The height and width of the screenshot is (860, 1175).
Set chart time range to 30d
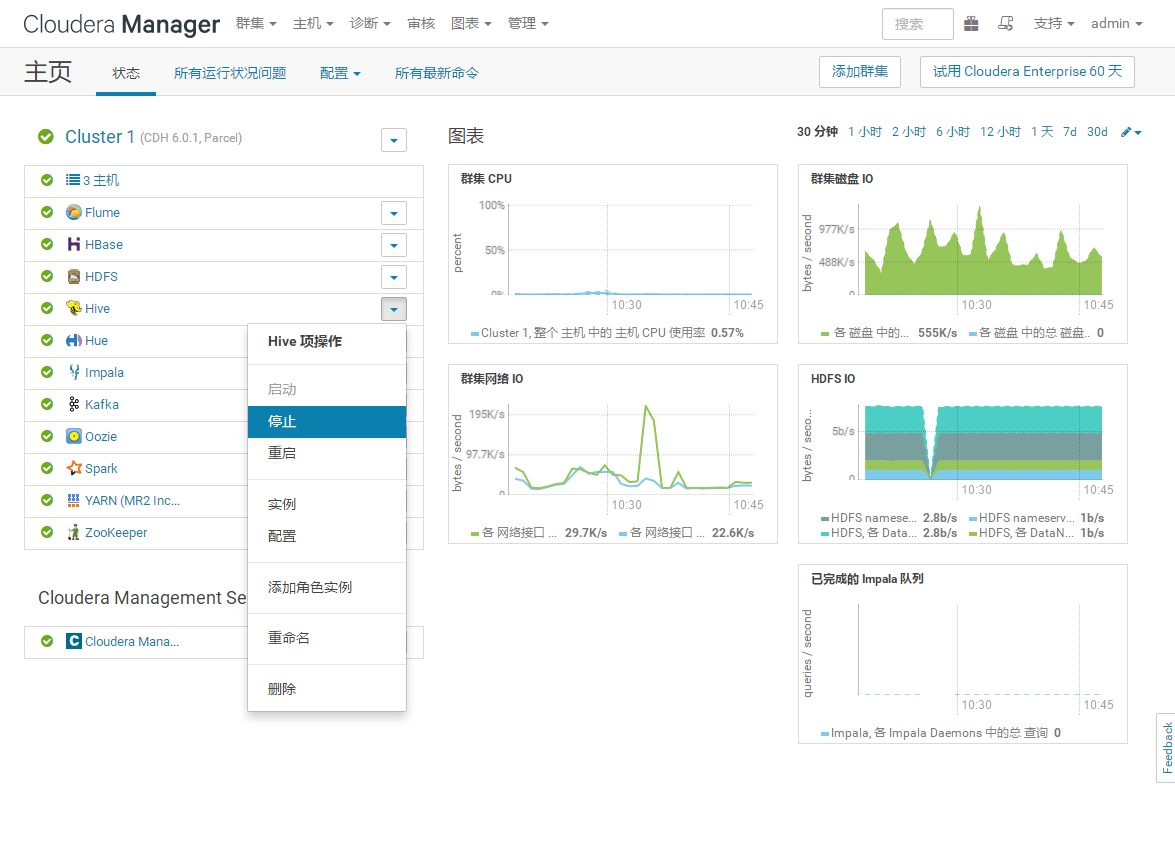click(x=1097, y=132)
